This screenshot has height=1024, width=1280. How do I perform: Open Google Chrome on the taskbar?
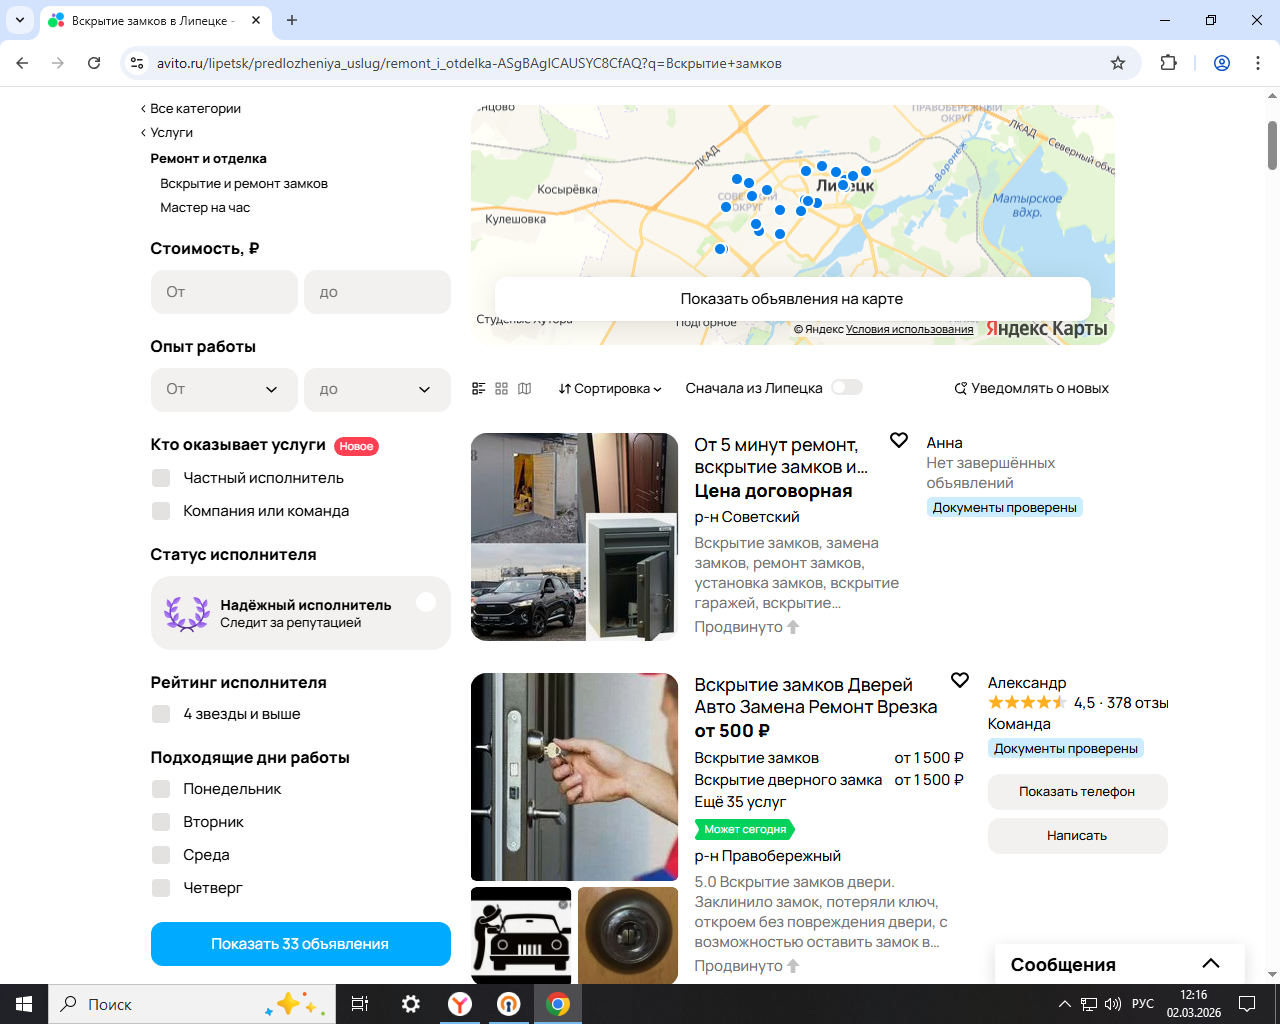coord(558,1004)
